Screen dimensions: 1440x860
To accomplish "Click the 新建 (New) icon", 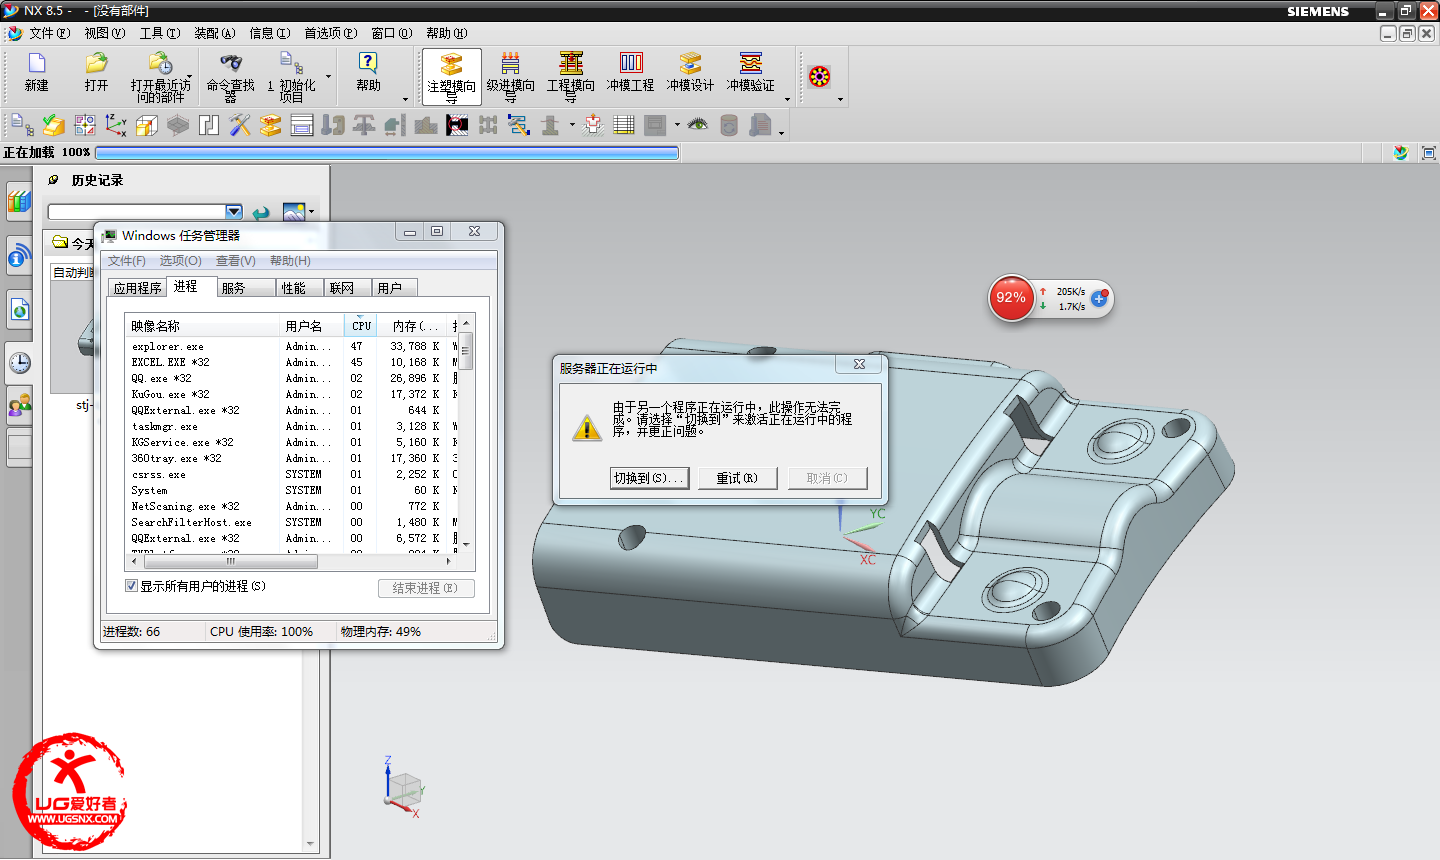I will pyautogui.click(x=37, y=74).
